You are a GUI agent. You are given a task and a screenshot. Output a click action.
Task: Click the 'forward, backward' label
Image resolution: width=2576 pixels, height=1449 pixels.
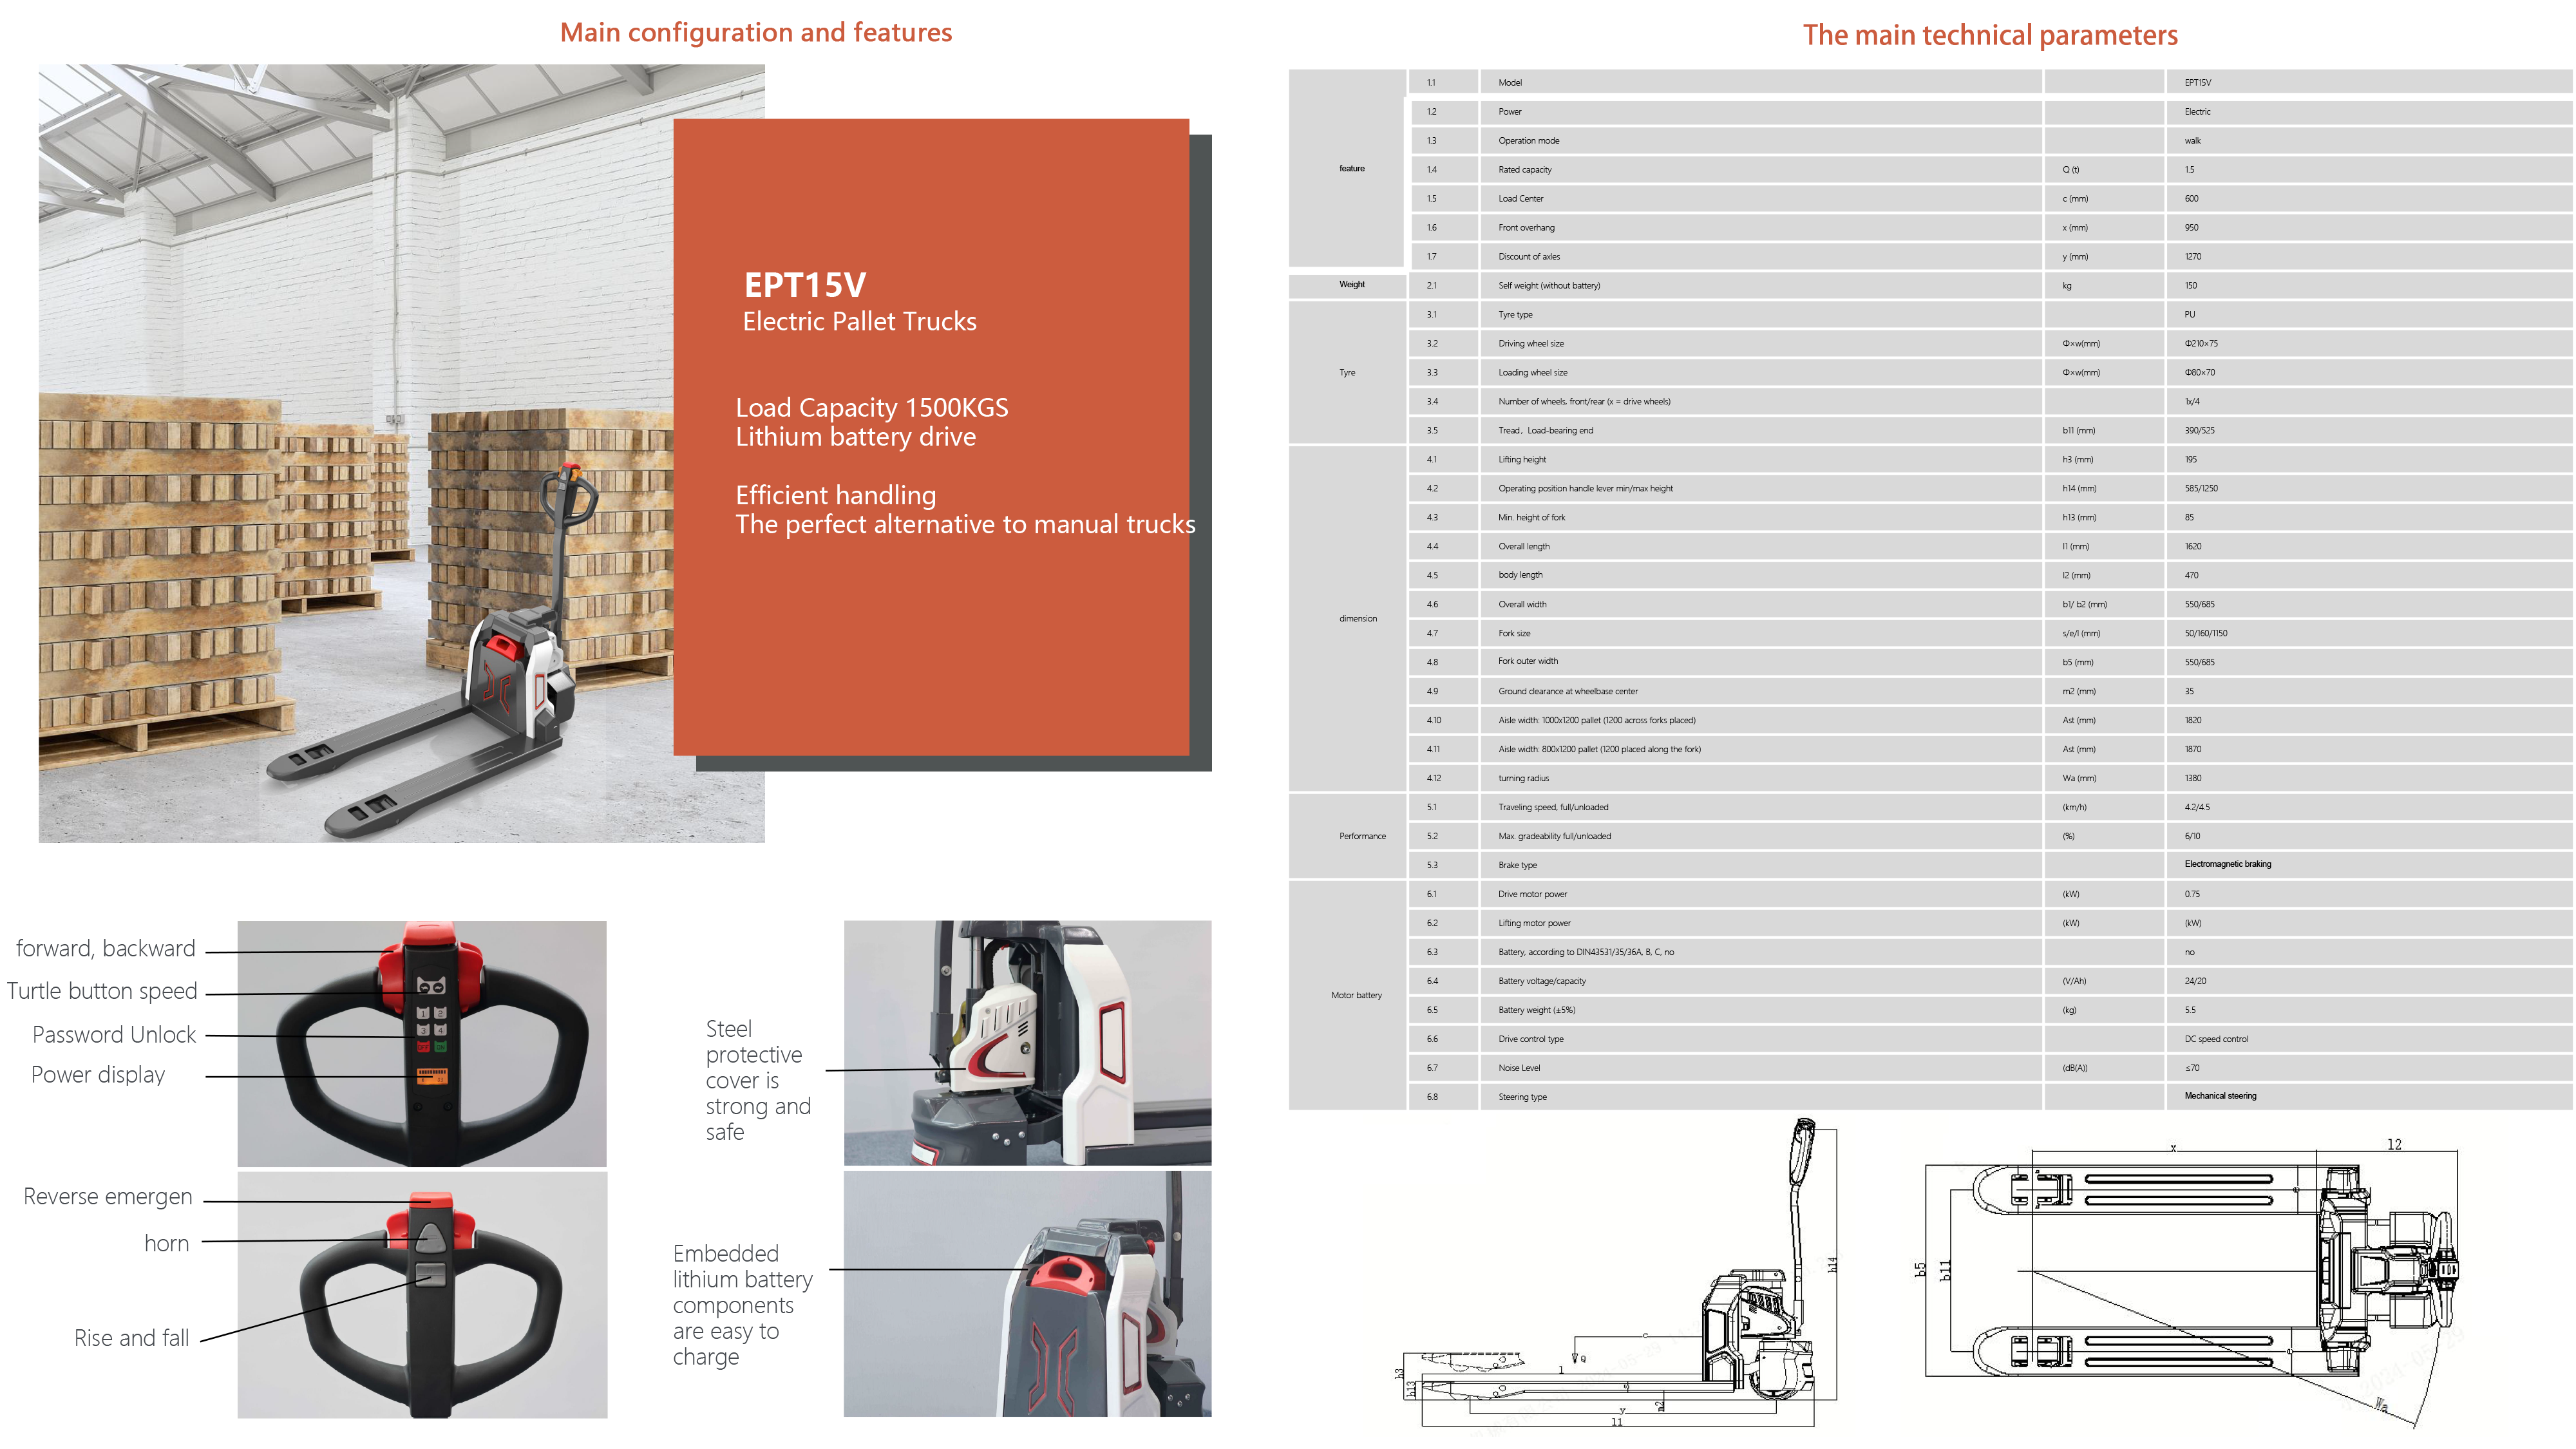[105, 948]
